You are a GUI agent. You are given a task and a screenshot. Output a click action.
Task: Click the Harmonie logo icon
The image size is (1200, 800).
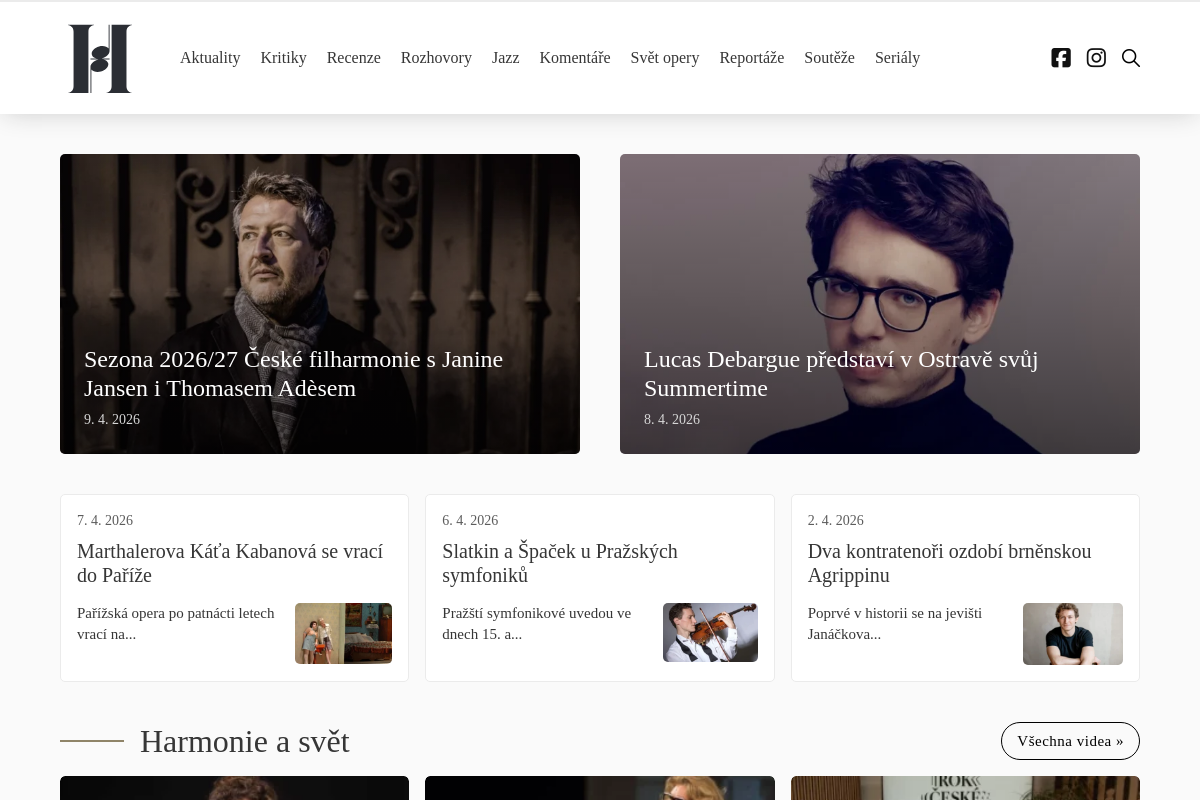[100, 59]
